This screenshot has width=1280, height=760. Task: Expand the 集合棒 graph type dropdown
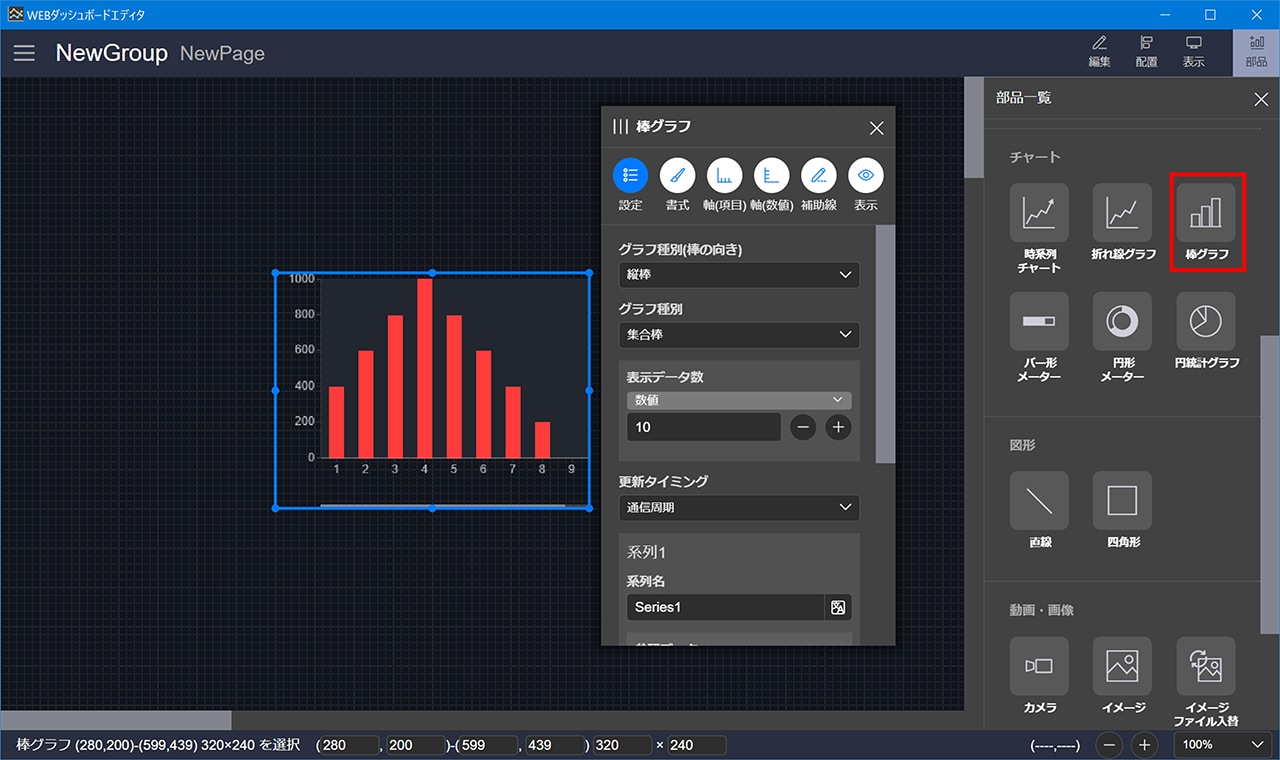coord(739,335)
